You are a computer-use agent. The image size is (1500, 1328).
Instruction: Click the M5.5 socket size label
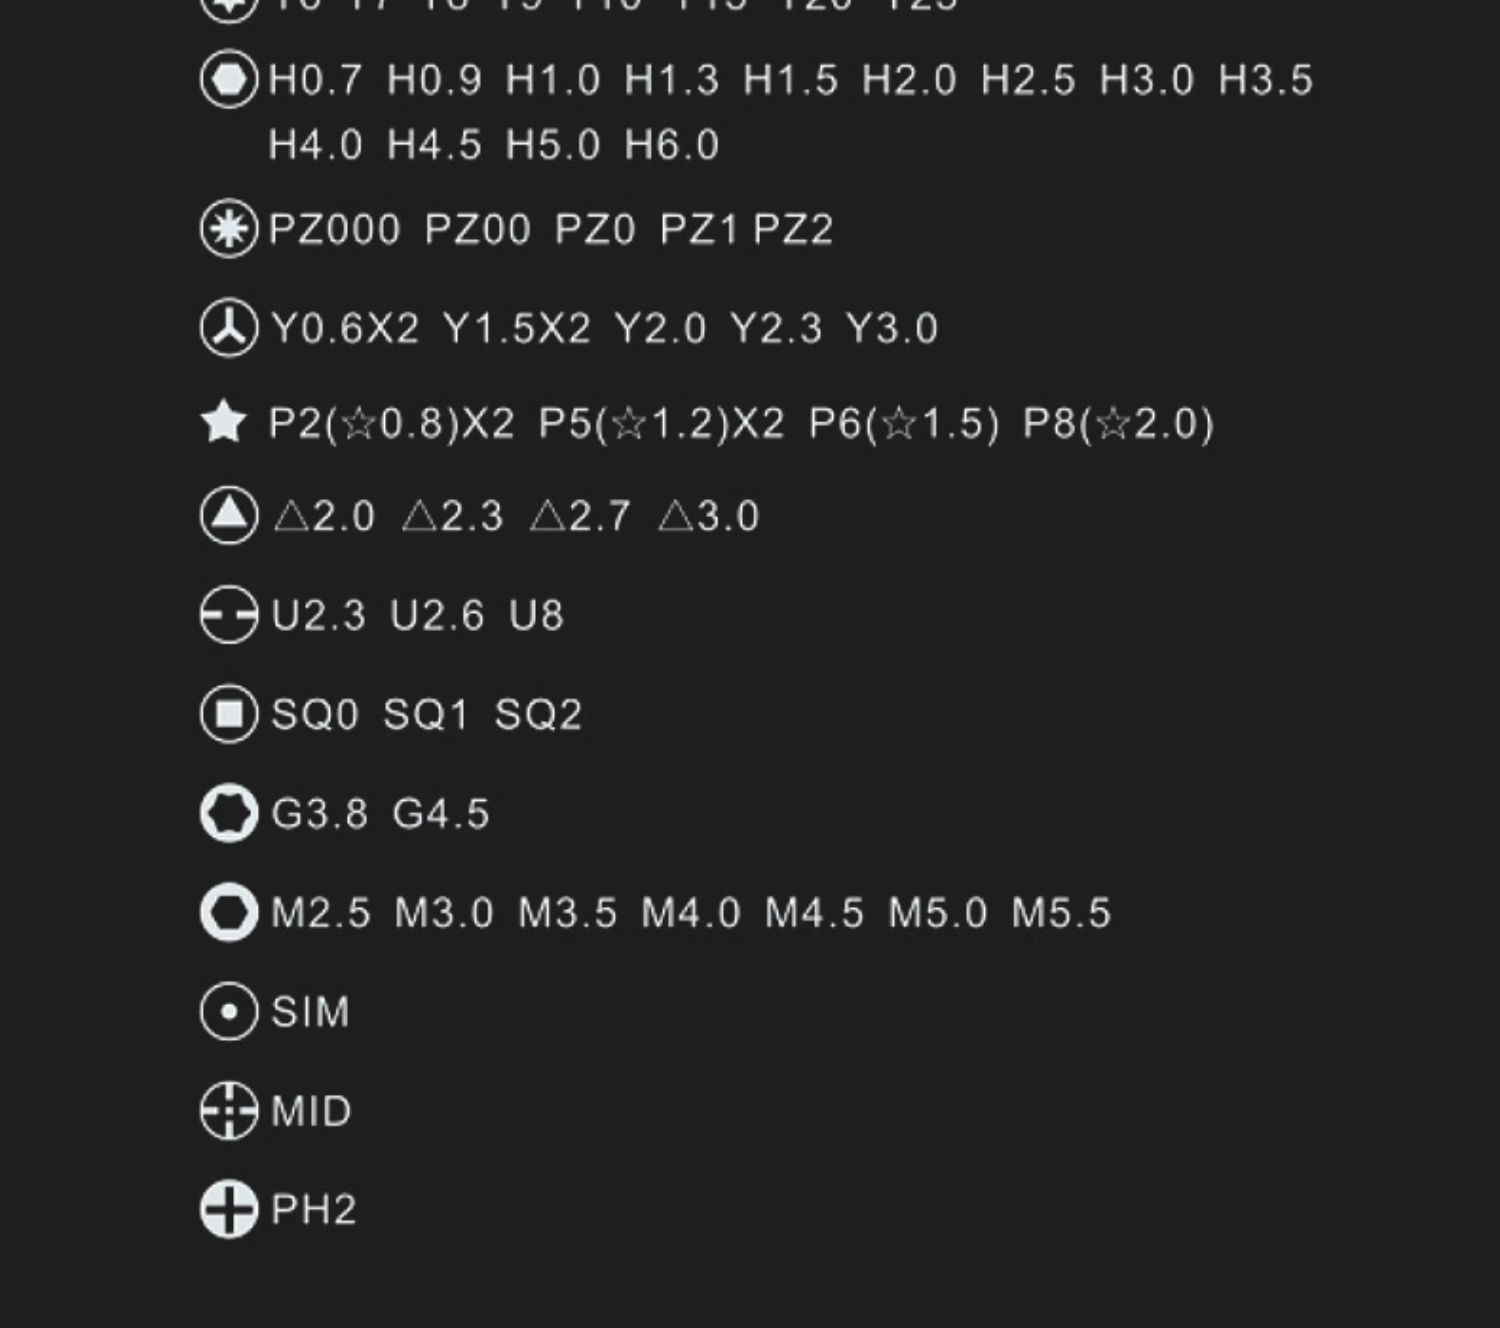[1061, 914]
